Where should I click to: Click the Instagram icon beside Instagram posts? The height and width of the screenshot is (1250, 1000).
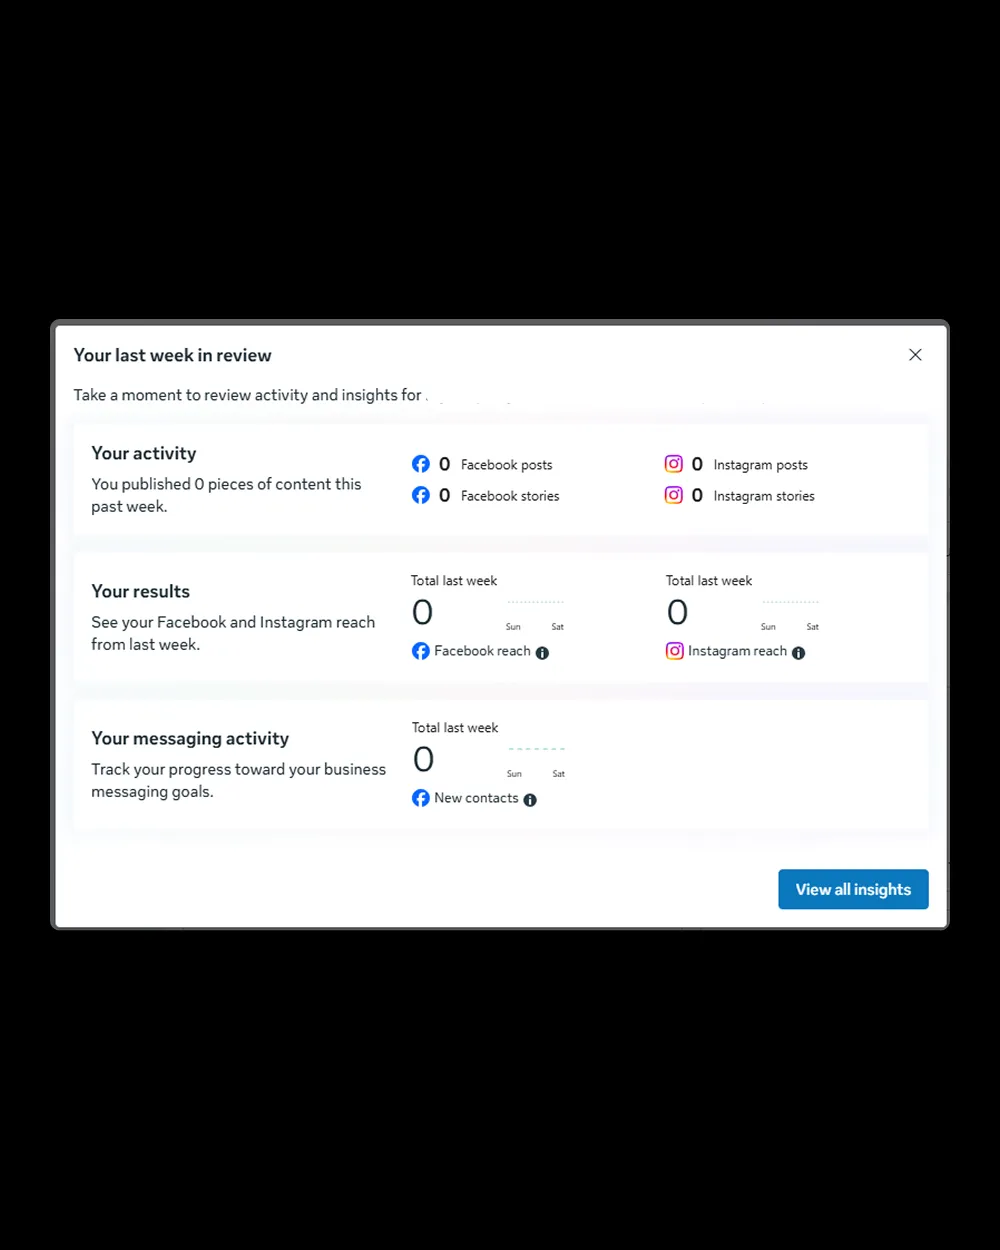click(x=674, y=464)
